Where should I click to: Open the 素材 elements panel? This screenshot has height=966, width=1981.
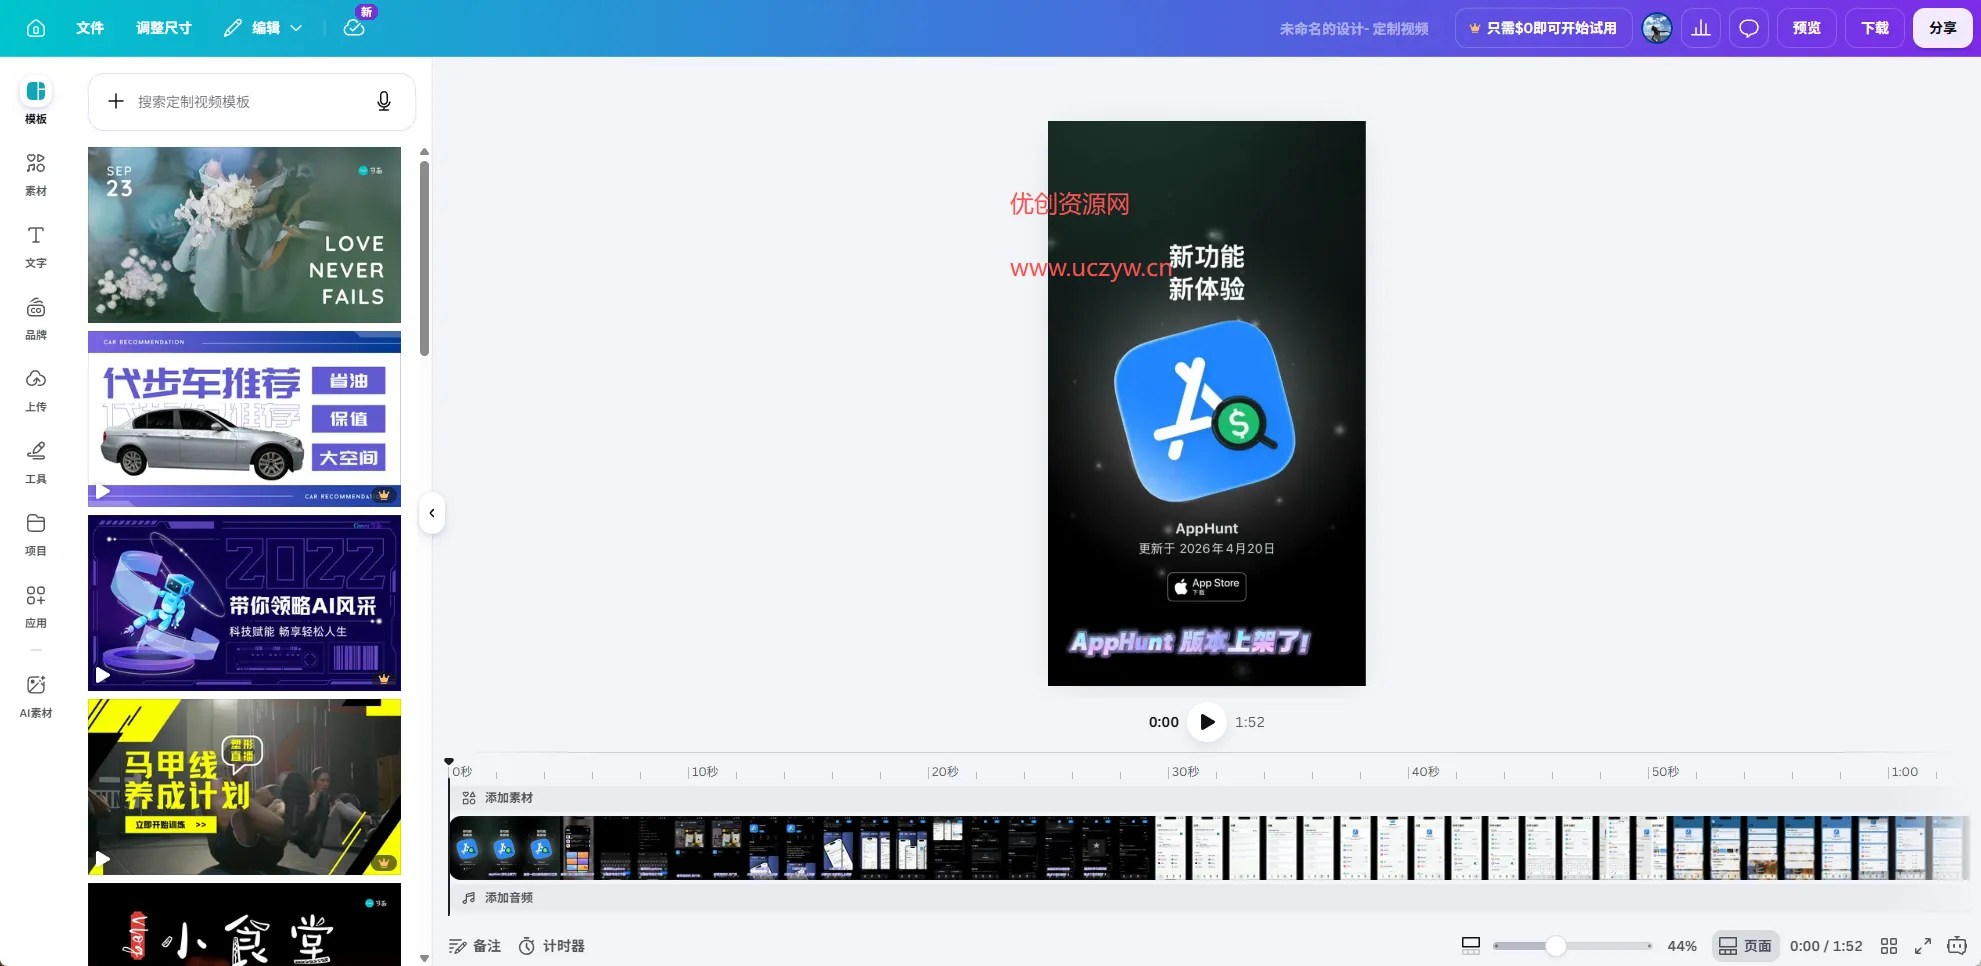[36, 174]
